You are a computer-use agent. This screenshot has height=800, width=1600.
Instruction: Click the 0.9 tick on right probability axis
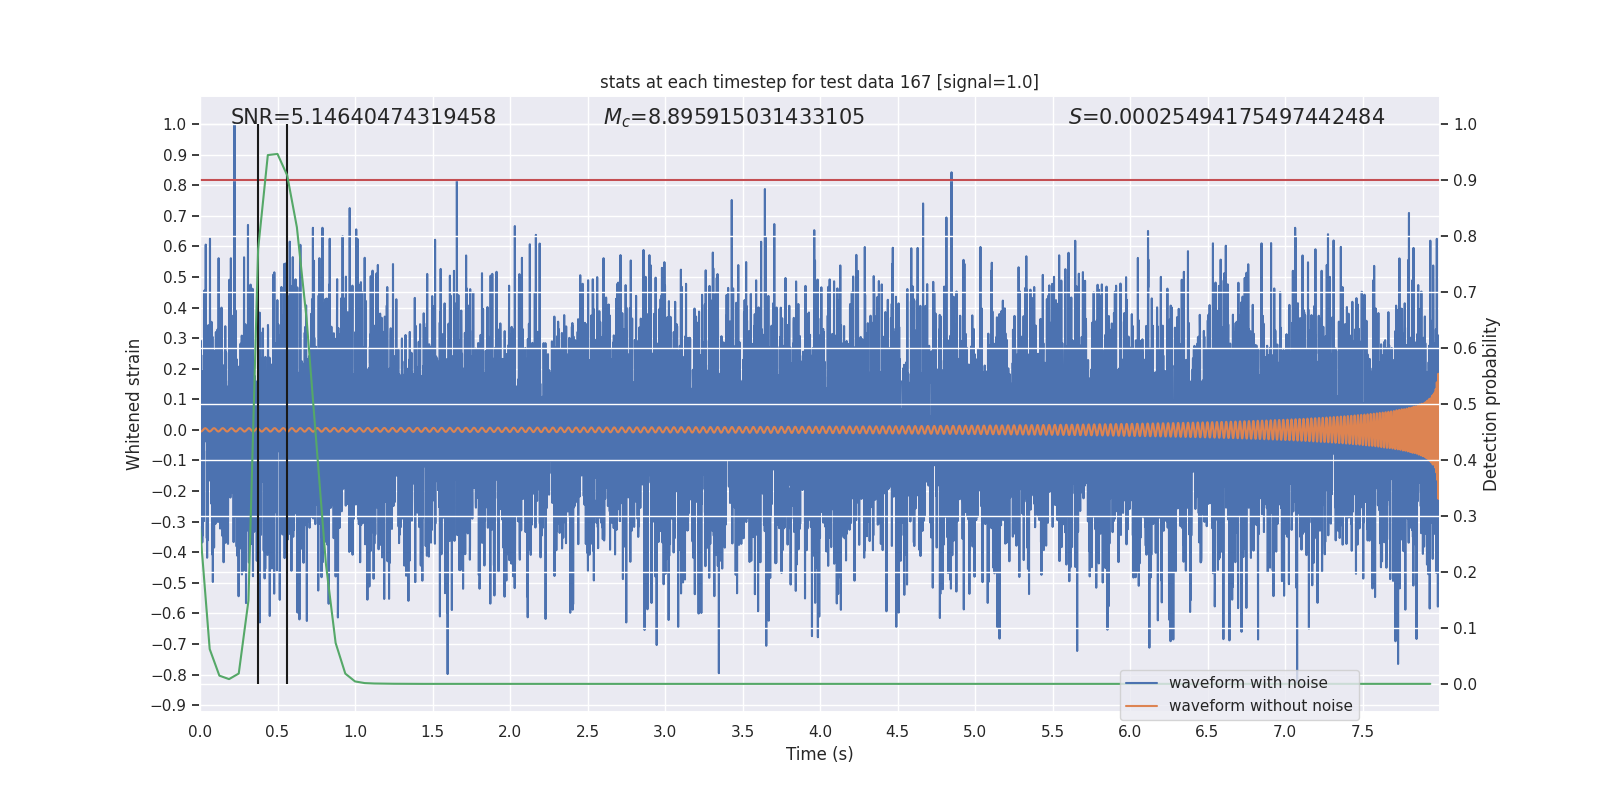coord(1465,180)
